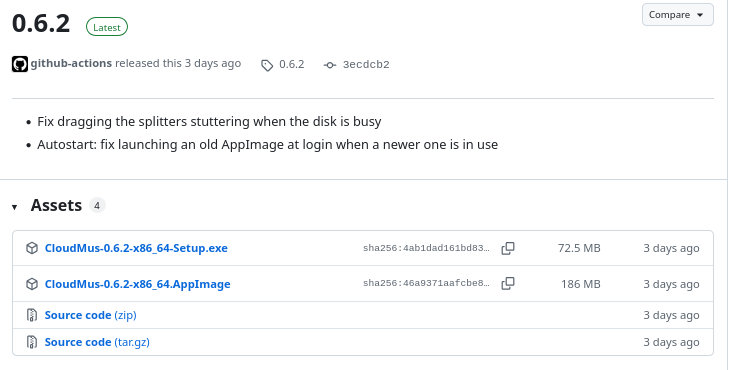Click the zip file icon for source code
This screenshot has width=730, height=370.
pyautogui.click(x=32, y=315)
